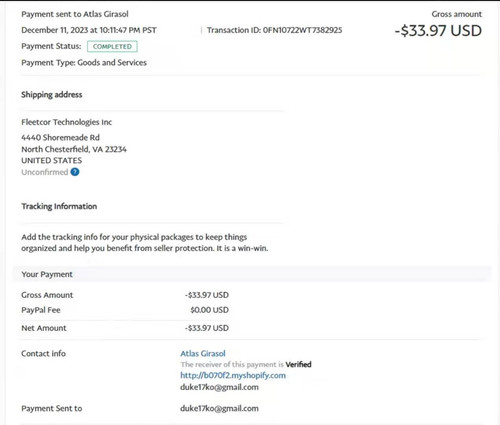Click the large -$33.97 USD header amount

(x=438, y=31)
